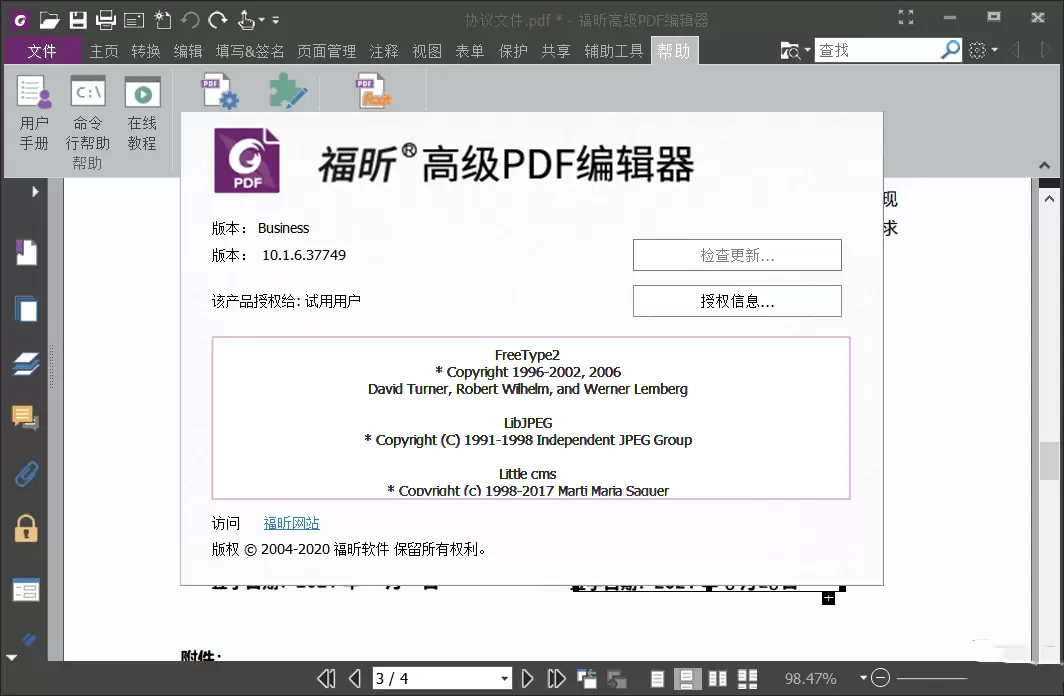This screenshot has width=1064, height=696.
Task: Switch to 主页 home tab
Action: pyautogui.click(x=104, y=51)
